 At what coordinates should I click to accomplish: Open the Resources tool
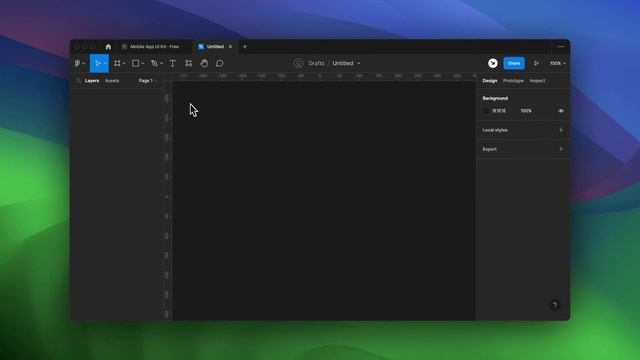[x=188, y=63]
